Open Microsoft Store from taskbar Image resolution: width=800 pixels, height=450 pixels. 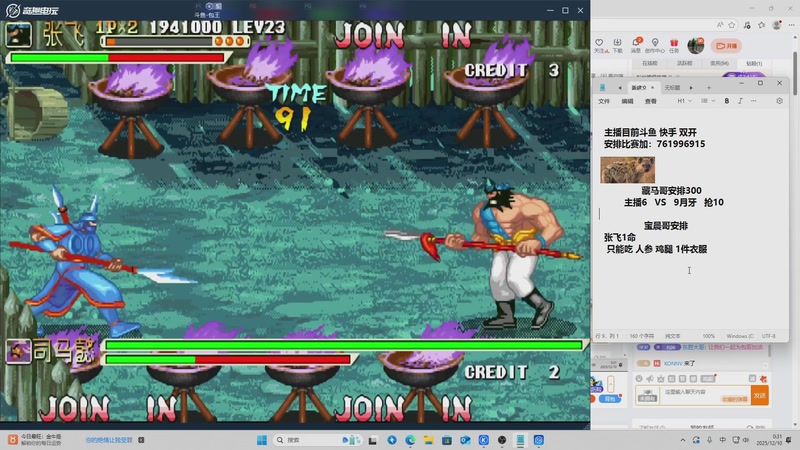(x=447, y=440)
